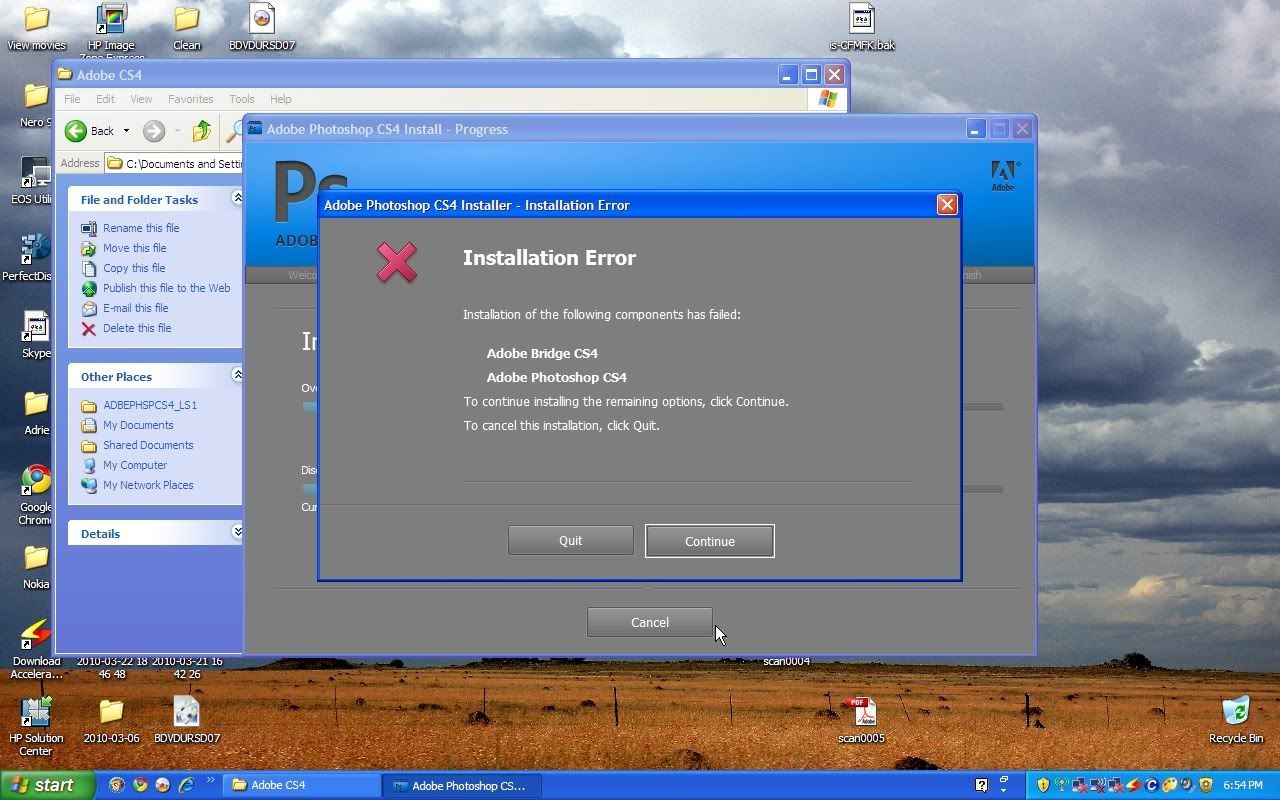Select the Recycle Bin

tap(1236, 720)
